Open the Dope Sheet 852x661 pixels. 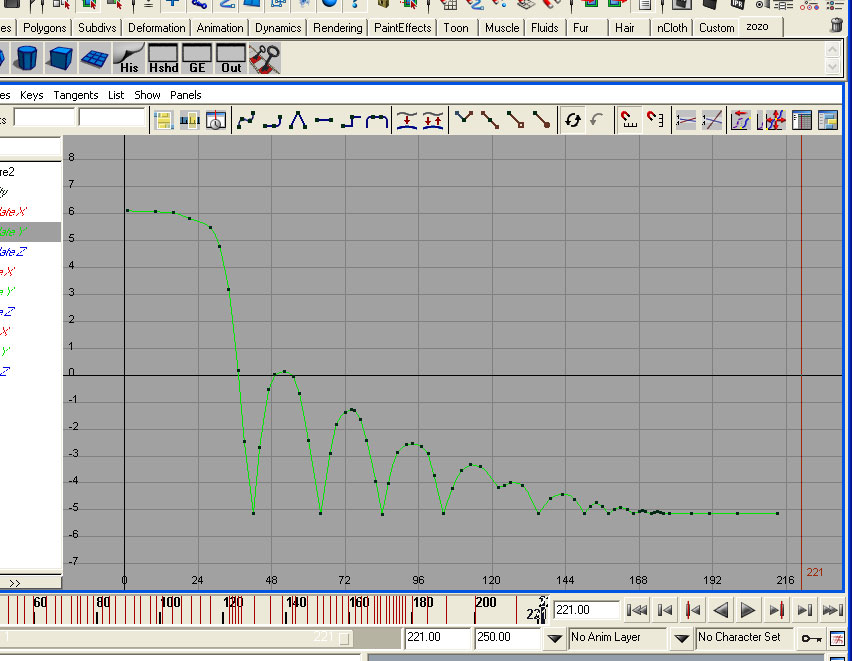pyautogui.click(x=802, y=120)
